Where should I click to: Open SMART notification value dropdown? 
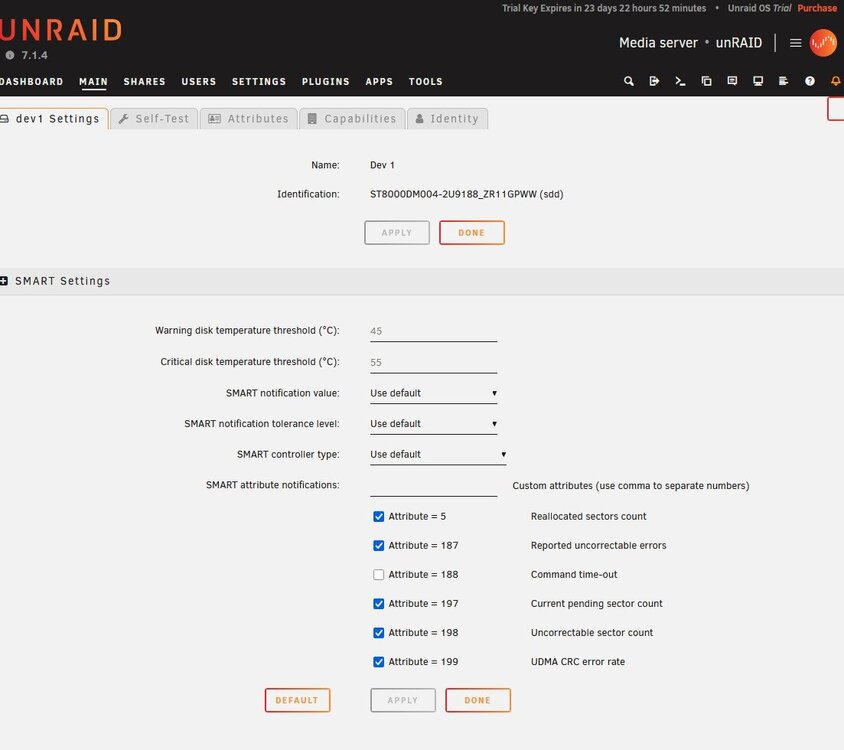click(x=433, y=394)
